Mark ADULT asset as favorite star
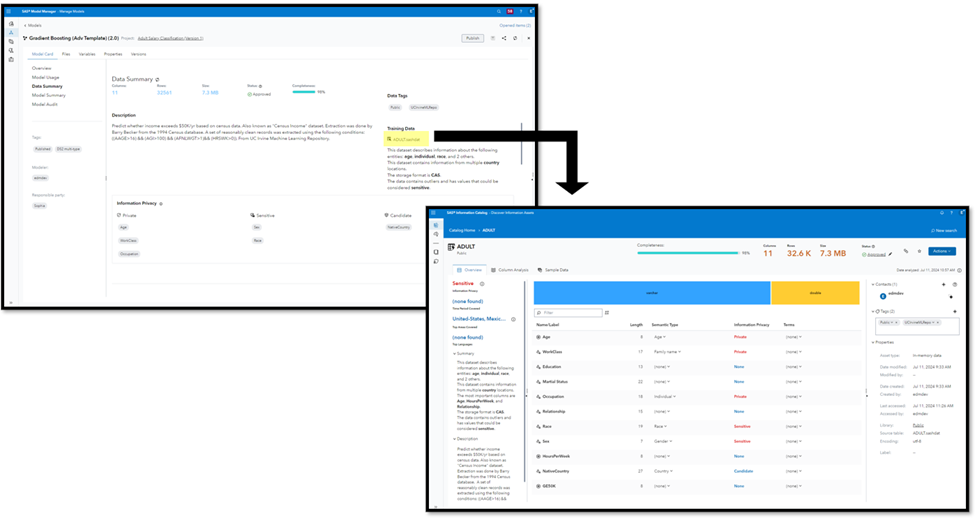This screenshot has height=522, width=975. click(x=920, y=251)
